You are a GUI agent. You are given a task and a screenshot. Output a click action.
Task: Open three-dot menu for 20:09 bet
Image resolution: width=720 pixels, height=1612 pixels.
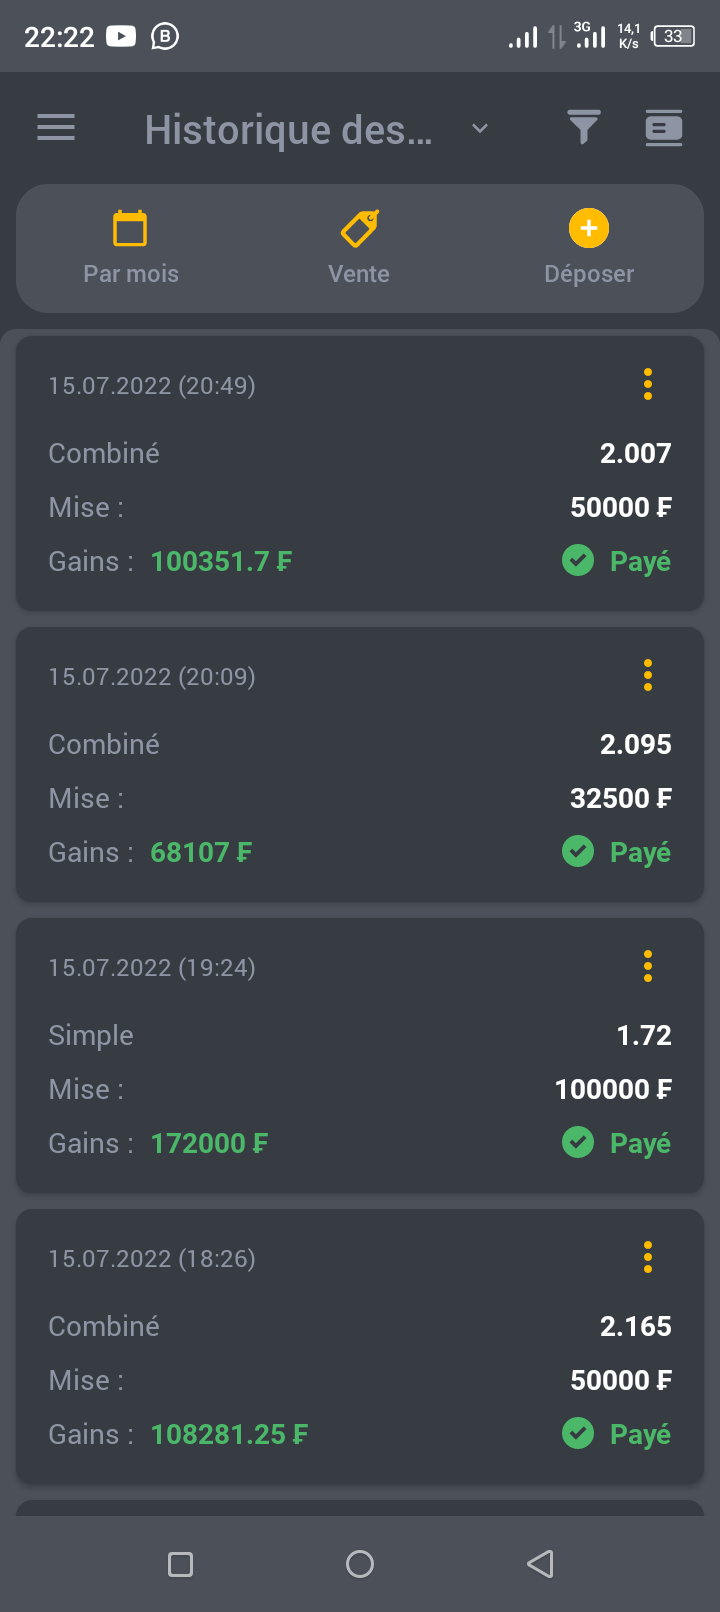648,675
